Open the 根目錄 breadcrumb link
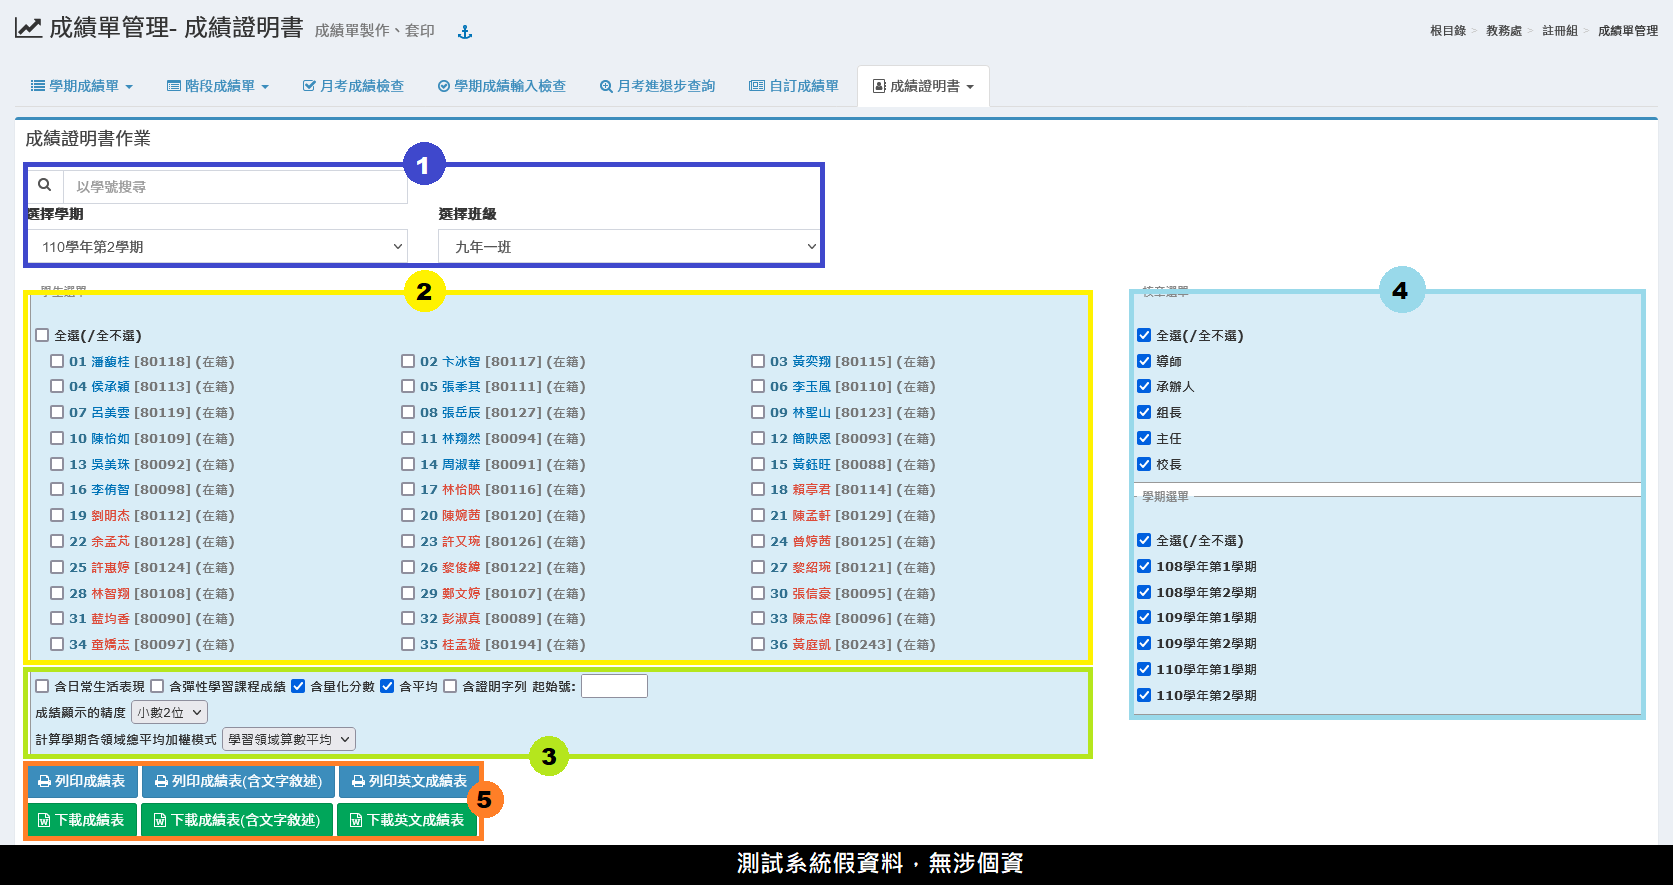The width and height of the screenshot is (1673, 885). (x=1447, y=31)
